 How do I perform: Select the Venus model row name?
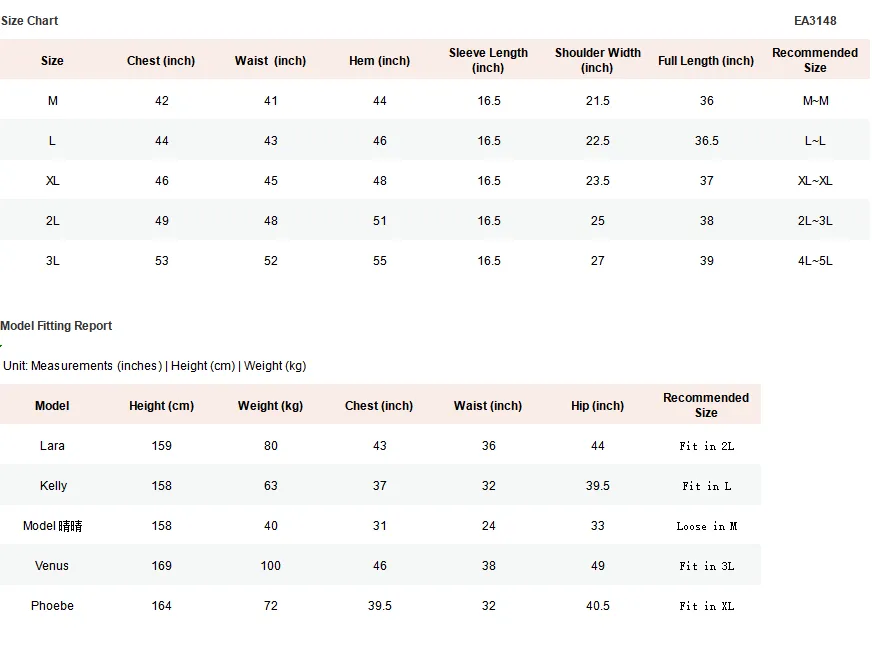tap(52, 566)
